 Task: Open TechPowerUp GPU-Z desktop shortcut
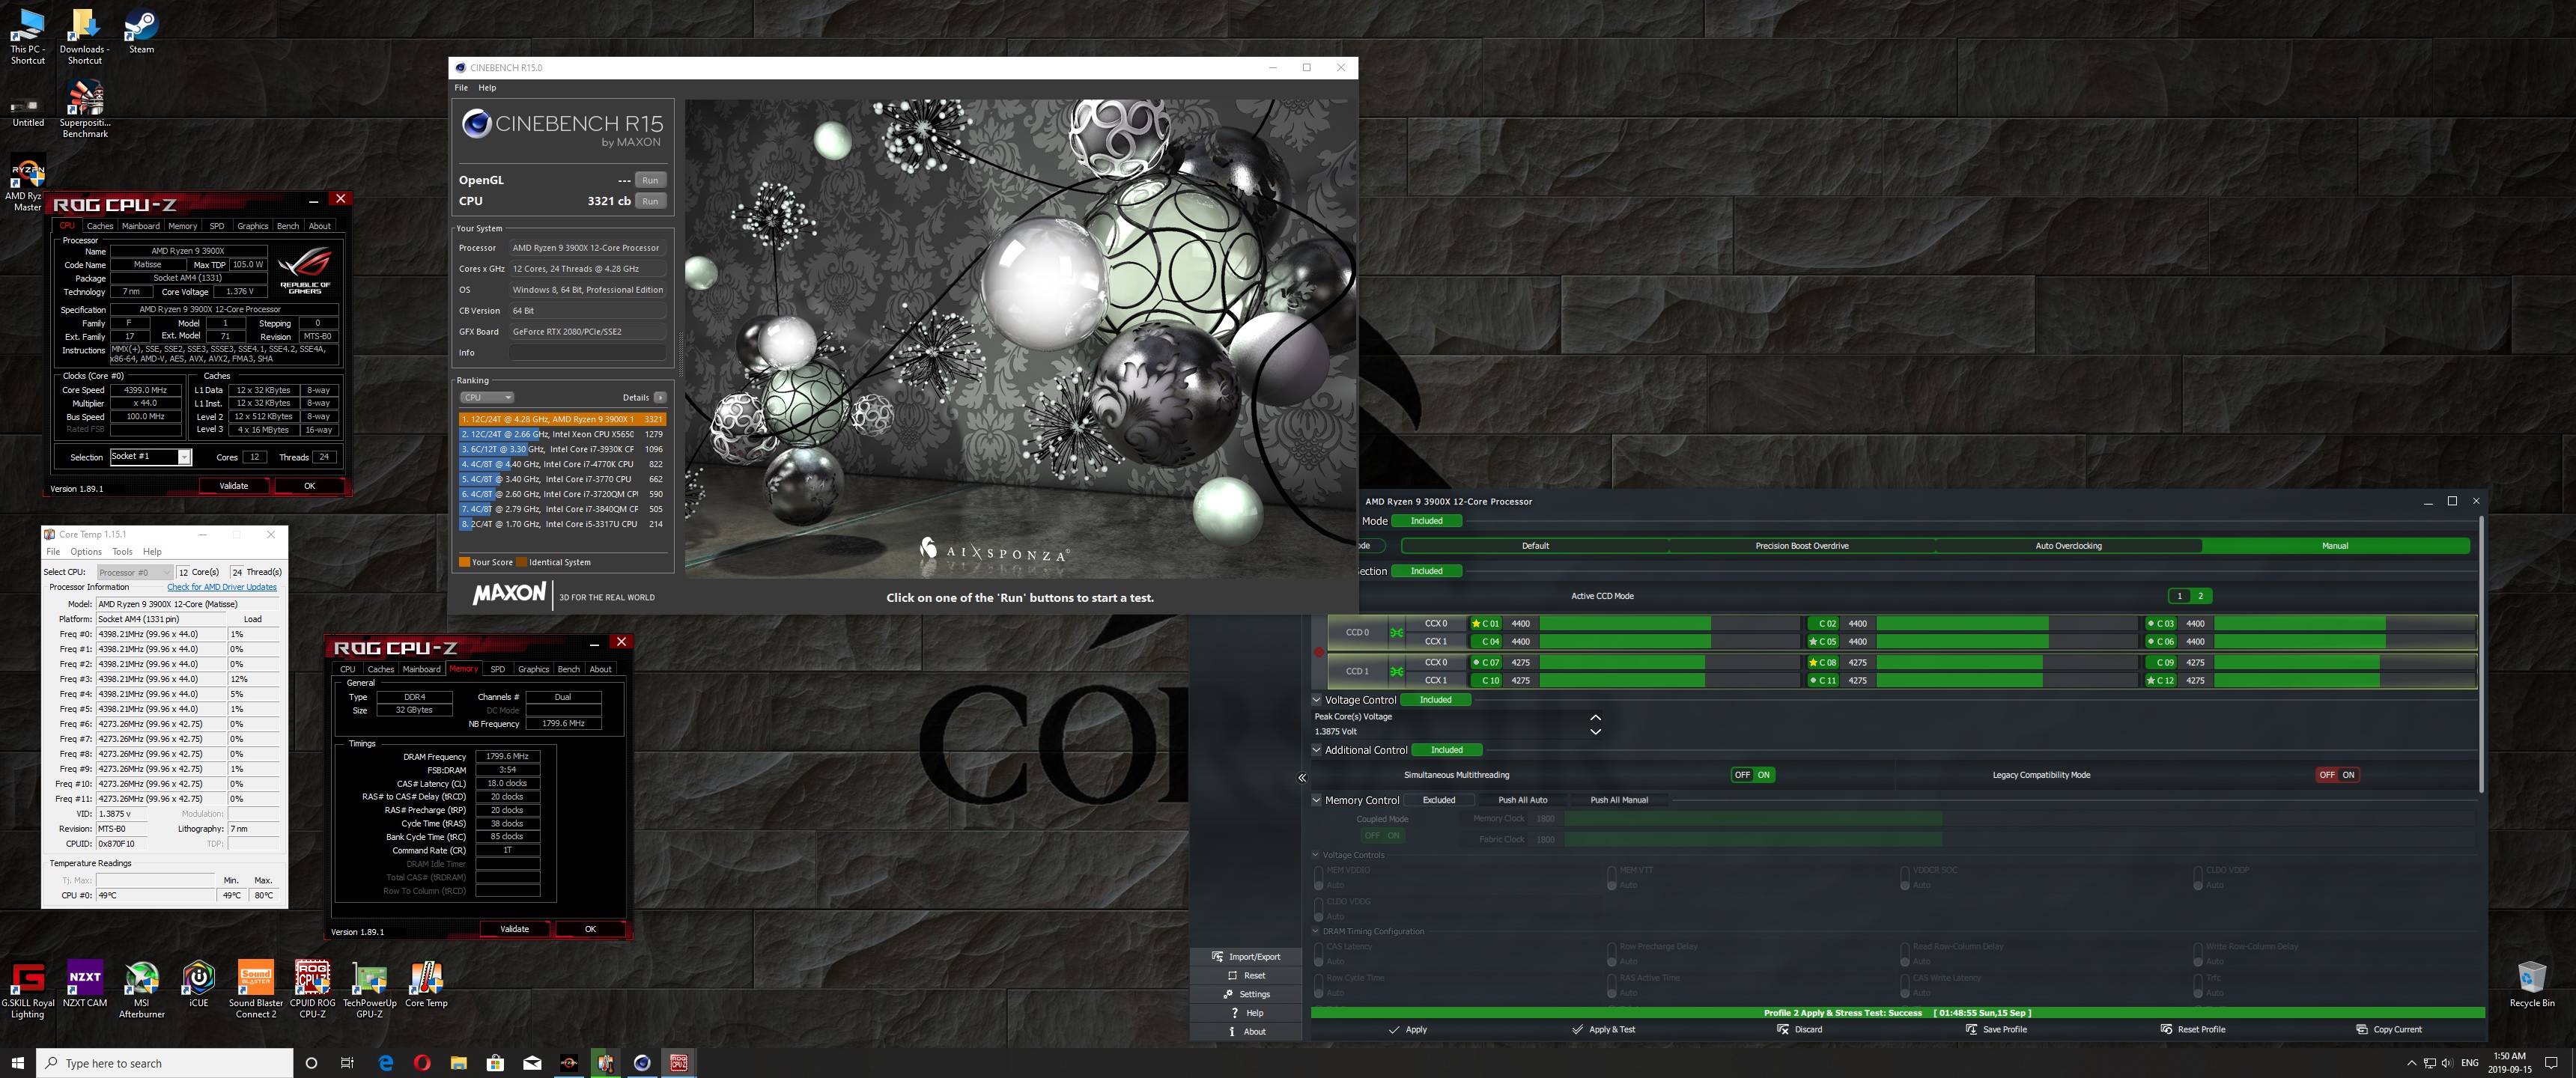click(370, 990)
